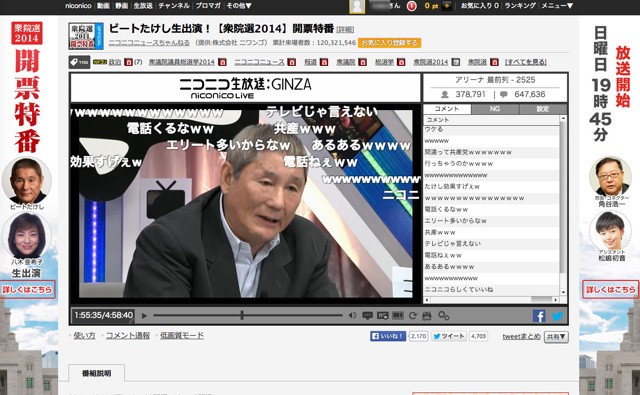Click the お気に入り登録する button

389,43
